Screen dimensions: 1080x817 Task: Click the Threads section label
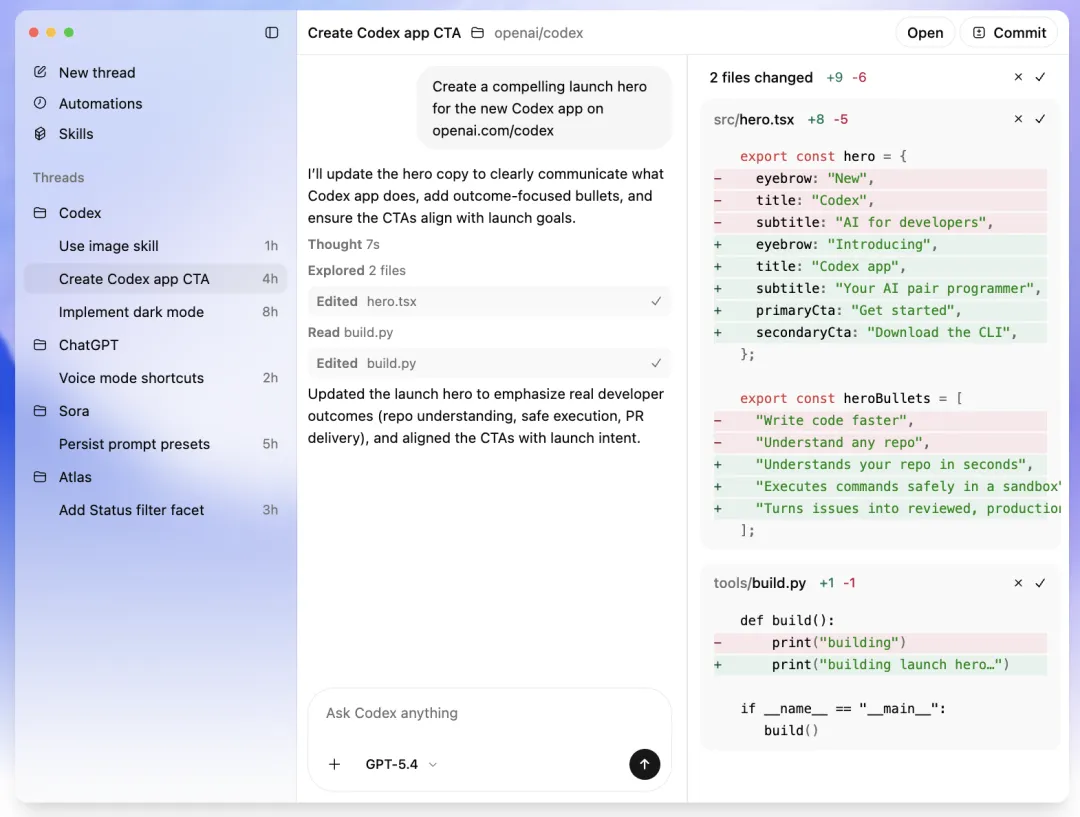click(x=59, y=177)
